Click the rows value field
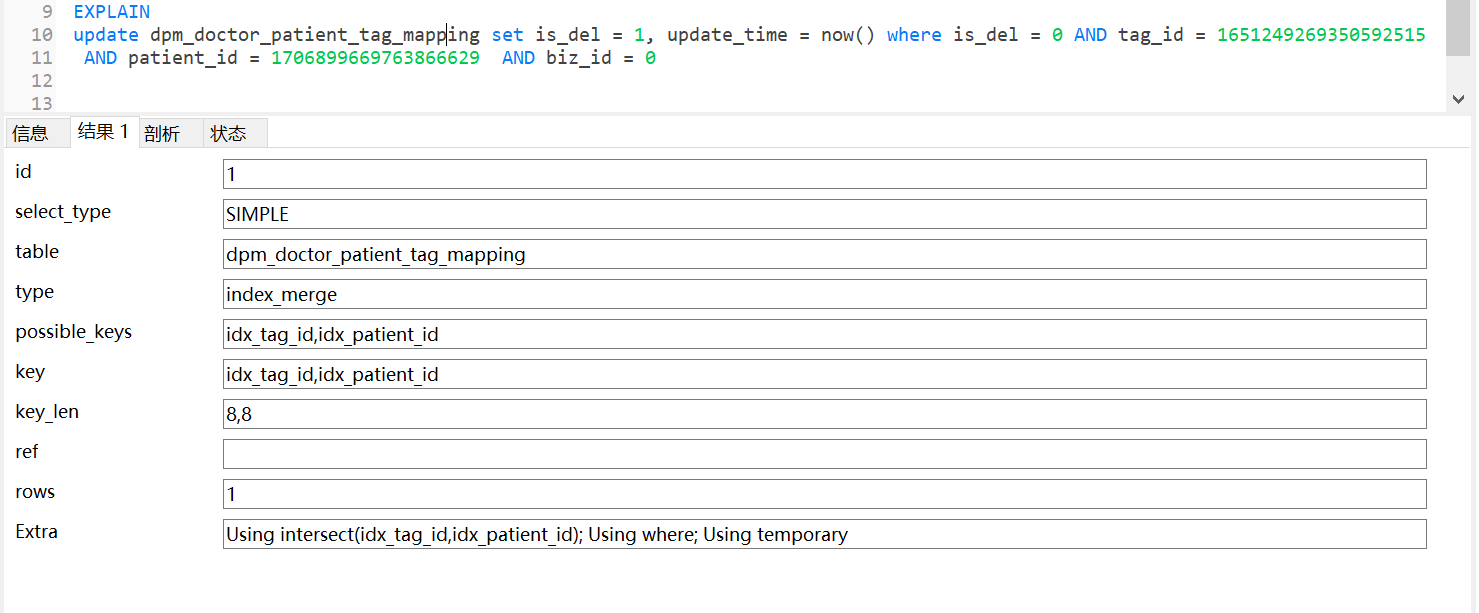 coord(824,494)
